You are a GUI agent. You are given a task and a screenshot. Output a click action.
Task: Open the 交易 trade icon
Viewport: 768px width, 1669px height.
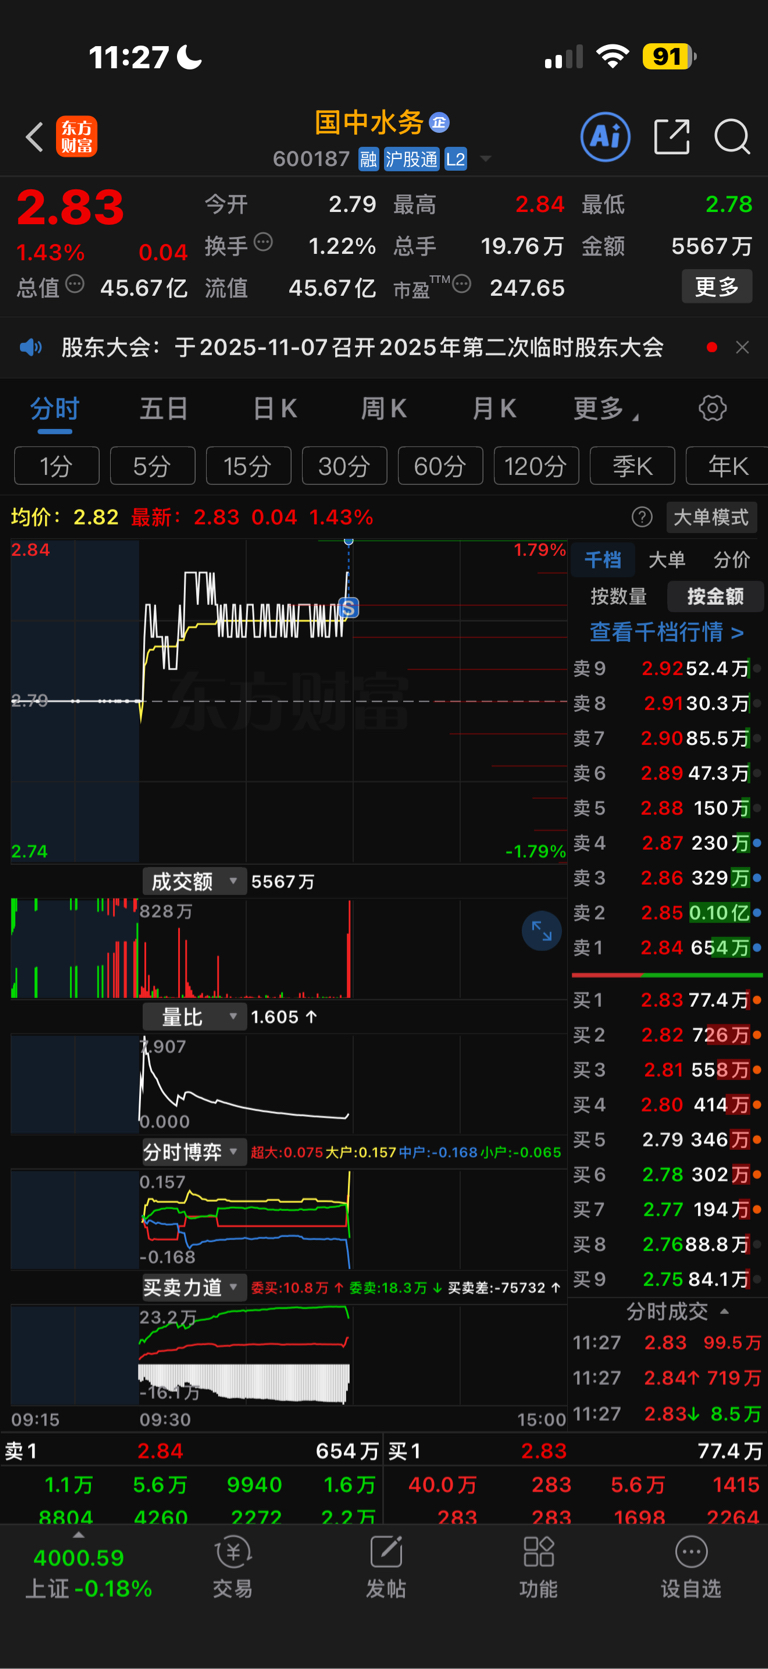pyautogui.click(x=233, y=1567)
